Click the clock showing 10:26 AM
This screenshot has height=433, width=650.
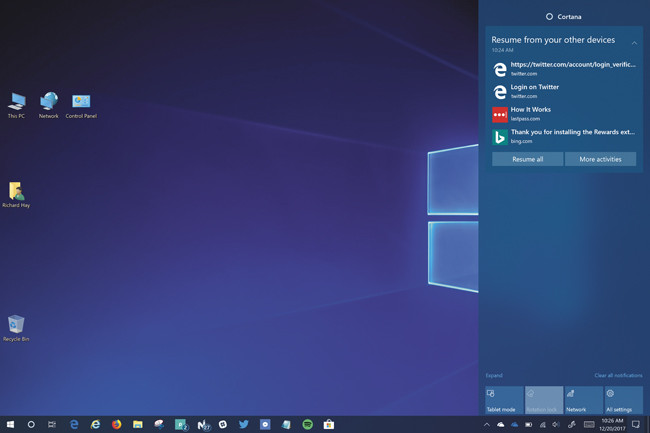pyautogui.click(x=612, y=424)
